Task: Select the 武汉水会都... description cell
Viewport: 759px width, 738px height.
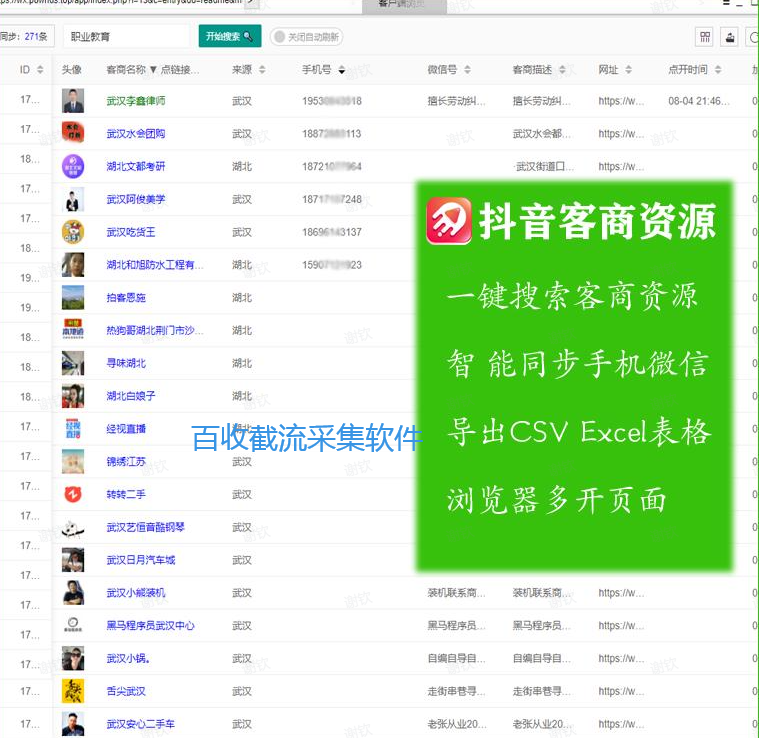Action: pyautogui.click(x=542, y=134)
